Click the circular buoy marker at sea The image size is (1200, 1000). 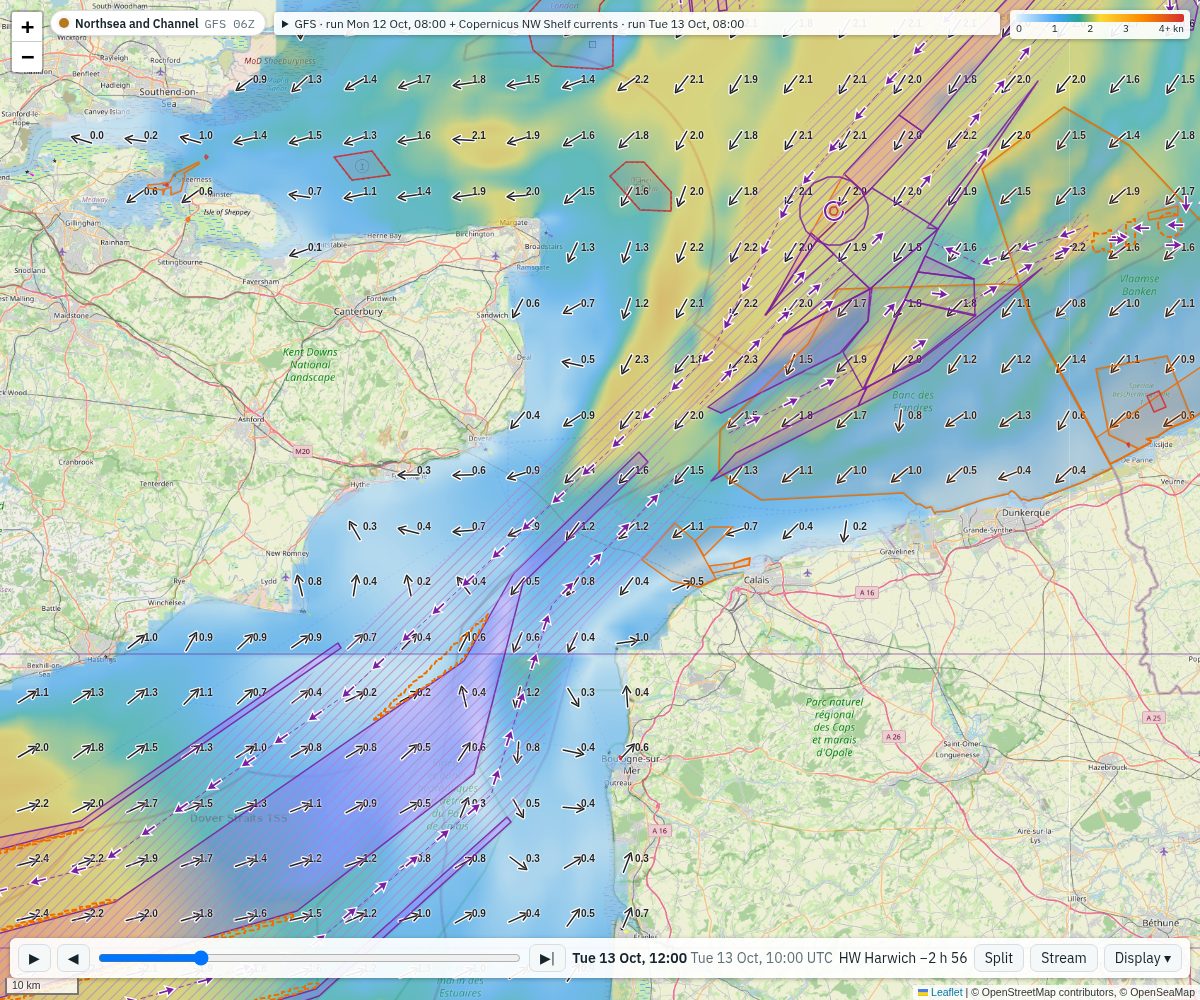coord(833,211)
